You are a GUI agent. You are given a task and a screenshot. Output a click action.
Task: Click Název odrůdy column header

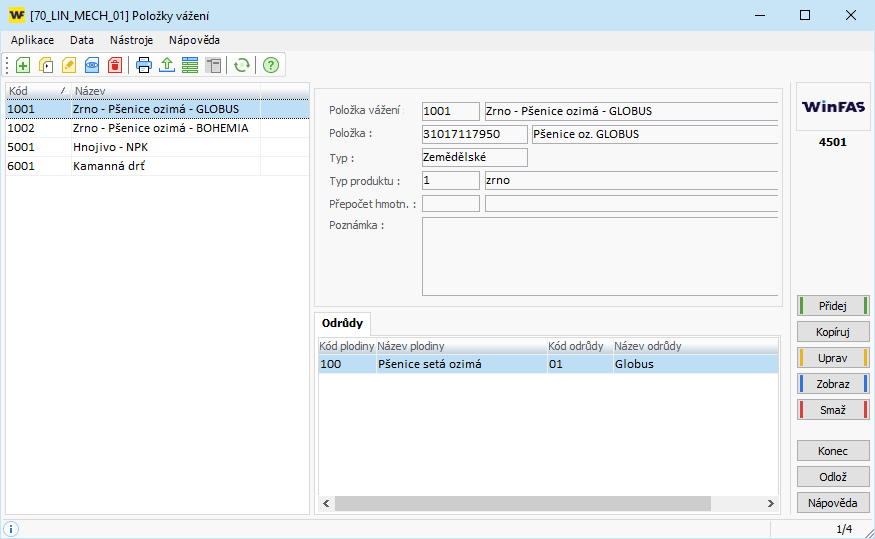(695, 346)
